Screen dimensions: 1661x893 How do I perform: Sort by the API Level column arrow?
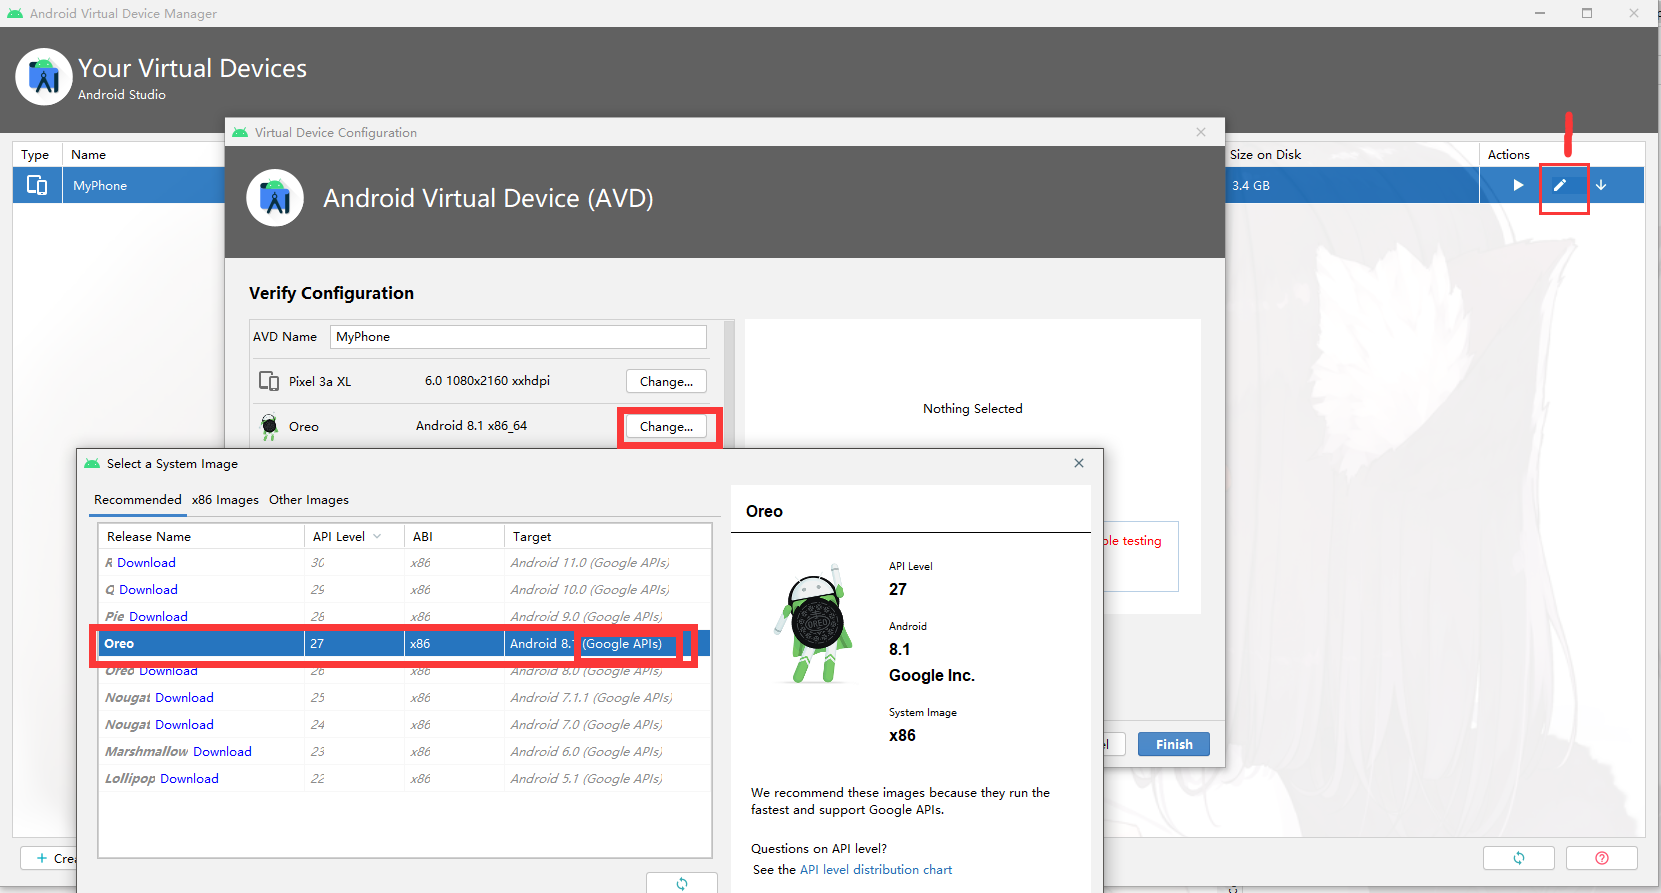377,537
